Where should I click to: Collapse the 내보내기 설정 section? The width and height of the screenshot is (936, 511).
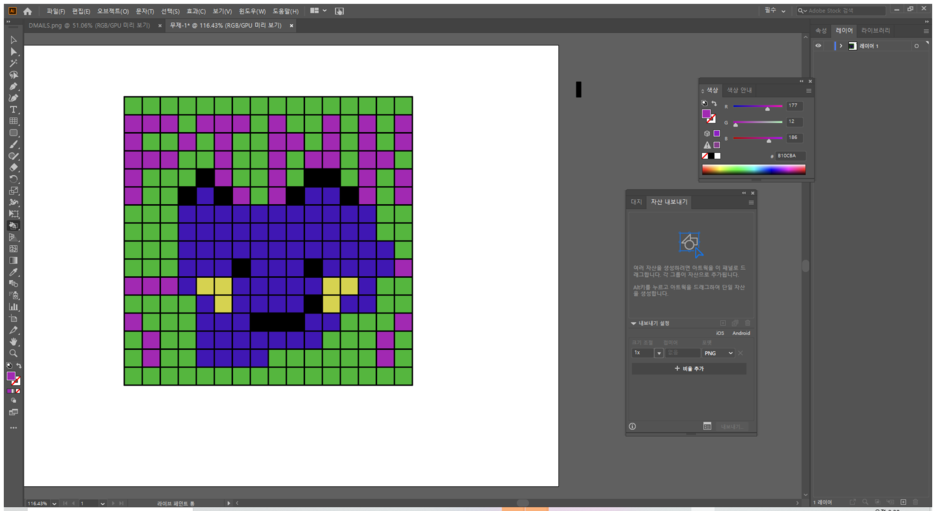coord(633,323)
